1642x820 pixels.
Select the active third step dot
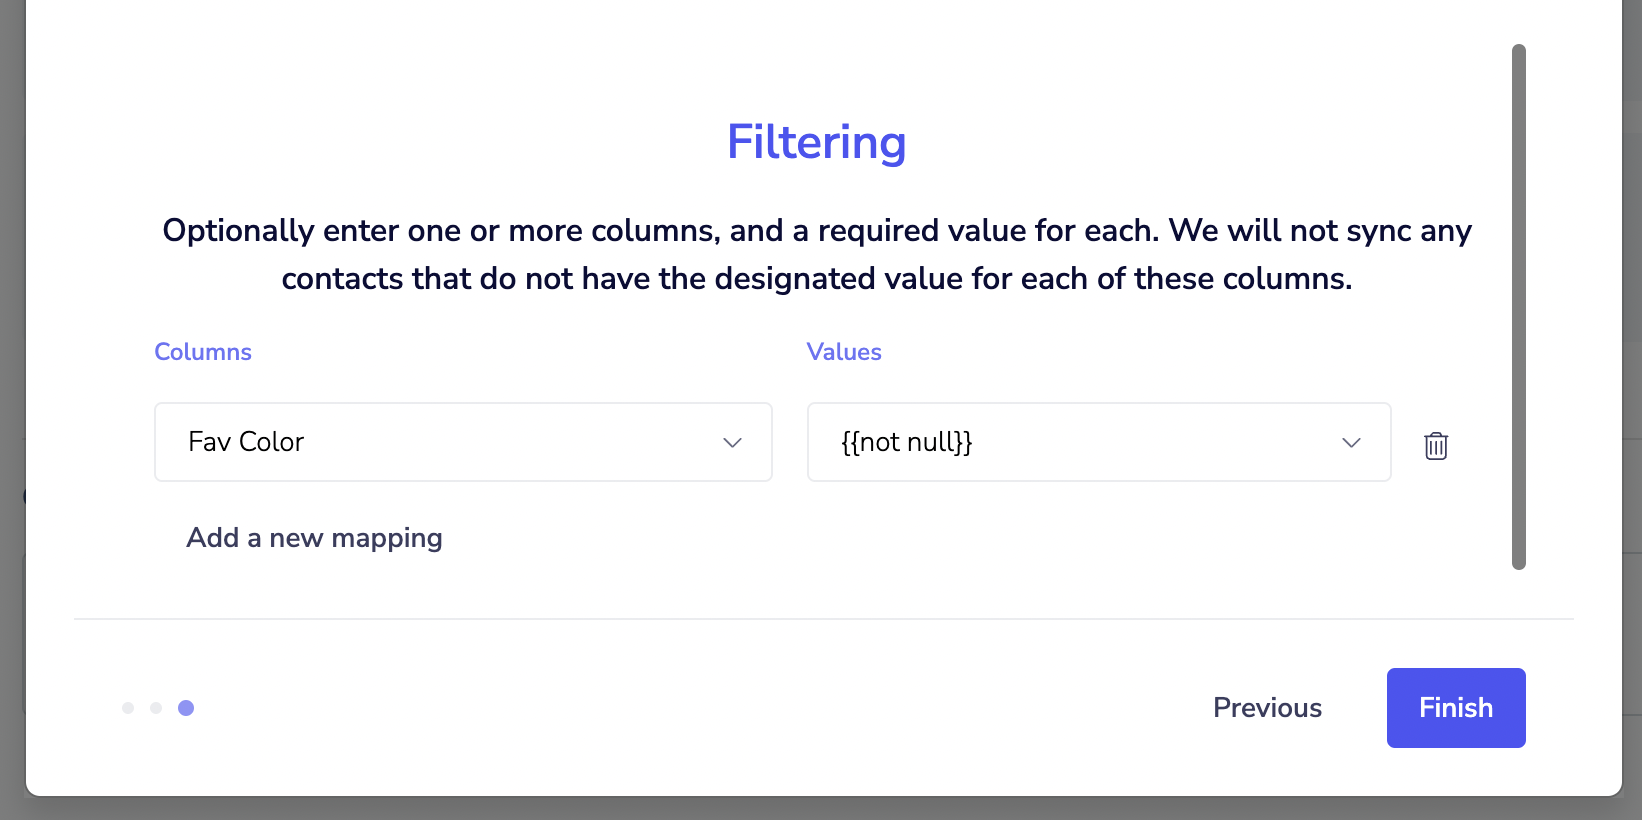[x=186, y=708]
